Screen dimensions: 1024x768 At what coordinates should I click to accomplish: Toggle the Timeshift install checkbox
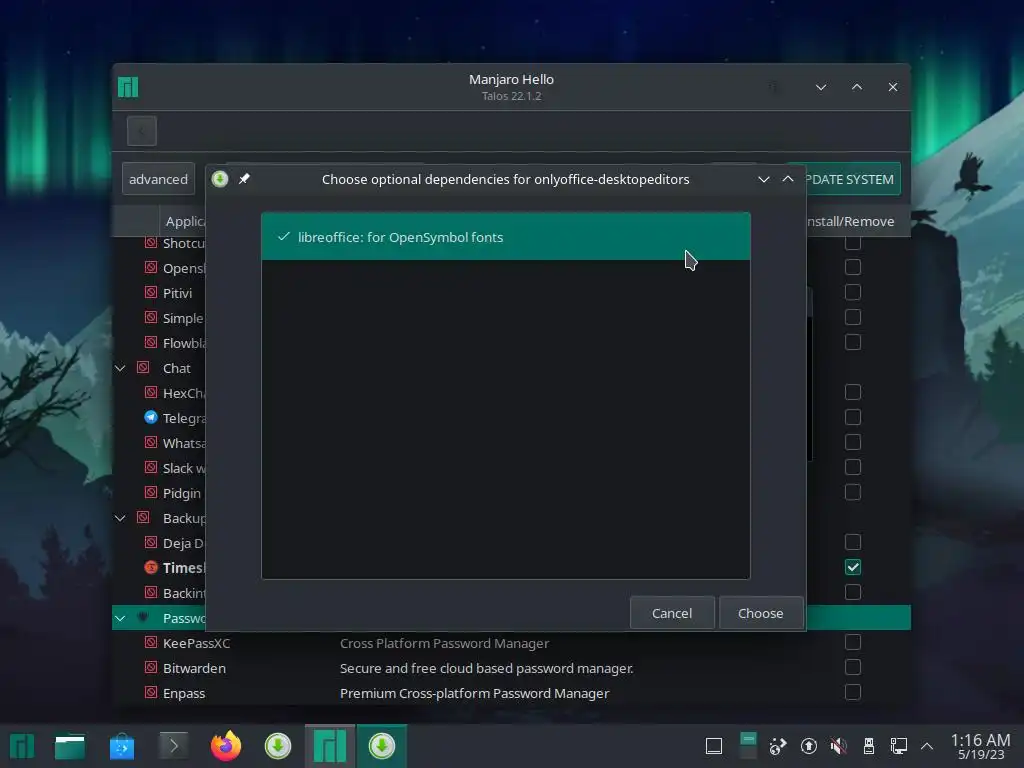853,567
